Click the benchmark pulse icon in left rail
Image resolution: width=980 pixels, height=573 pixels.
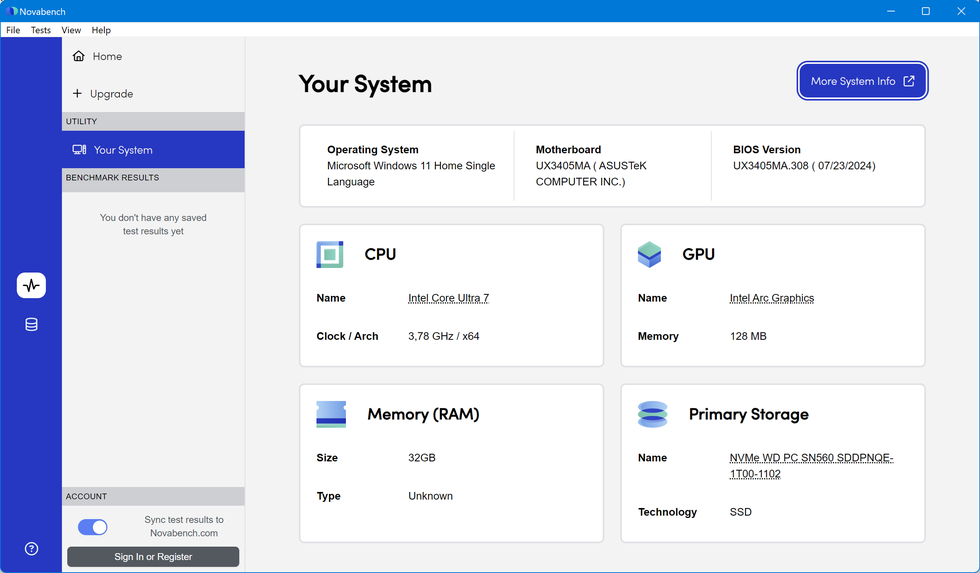pos(31,285)
